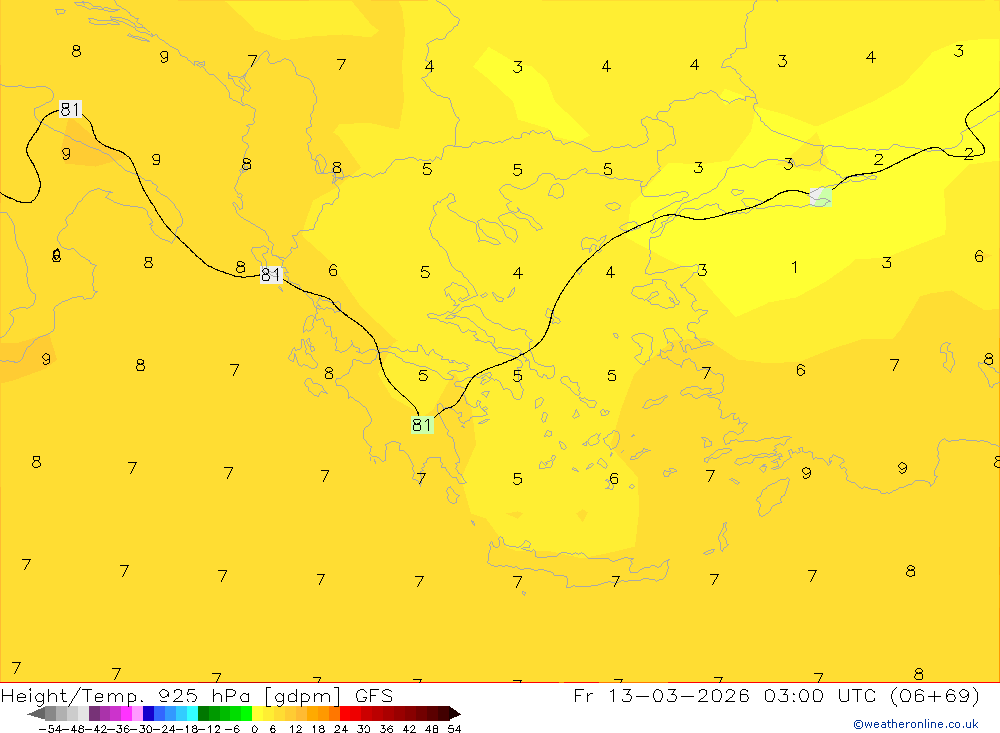The image size is (1000, 733).
Task: Click the '81' contour label on green background
Action: [422, 425]
